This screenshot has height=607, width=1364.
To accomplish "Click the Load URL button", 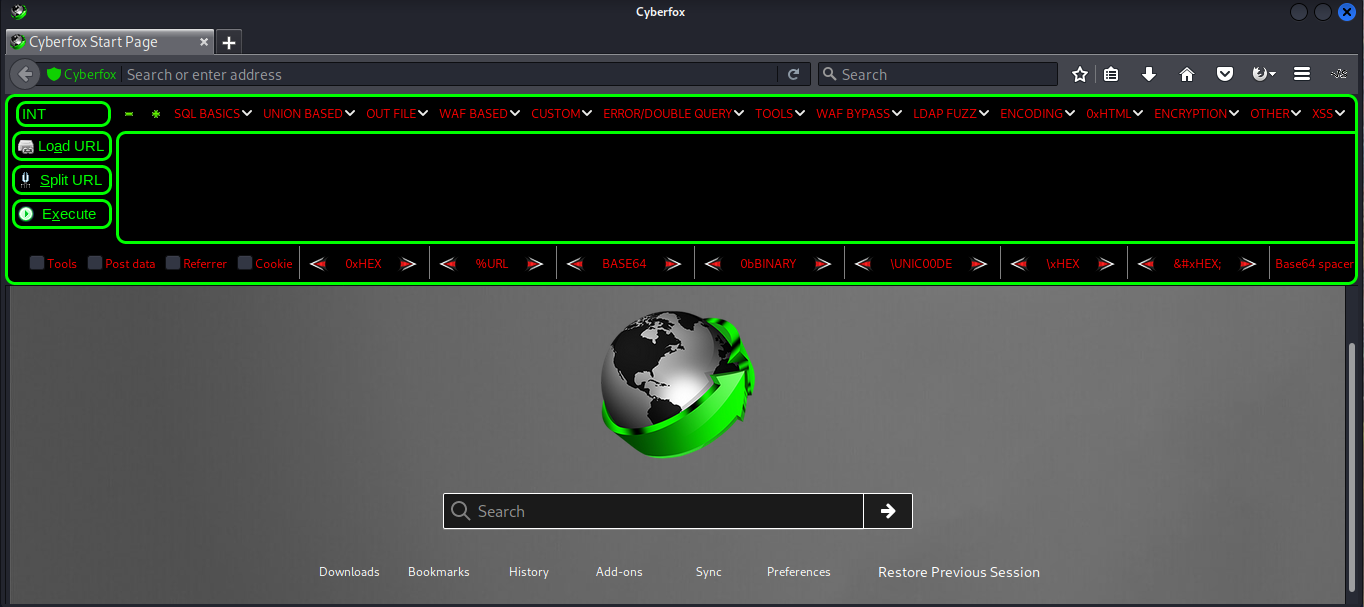I will [61, 146].
